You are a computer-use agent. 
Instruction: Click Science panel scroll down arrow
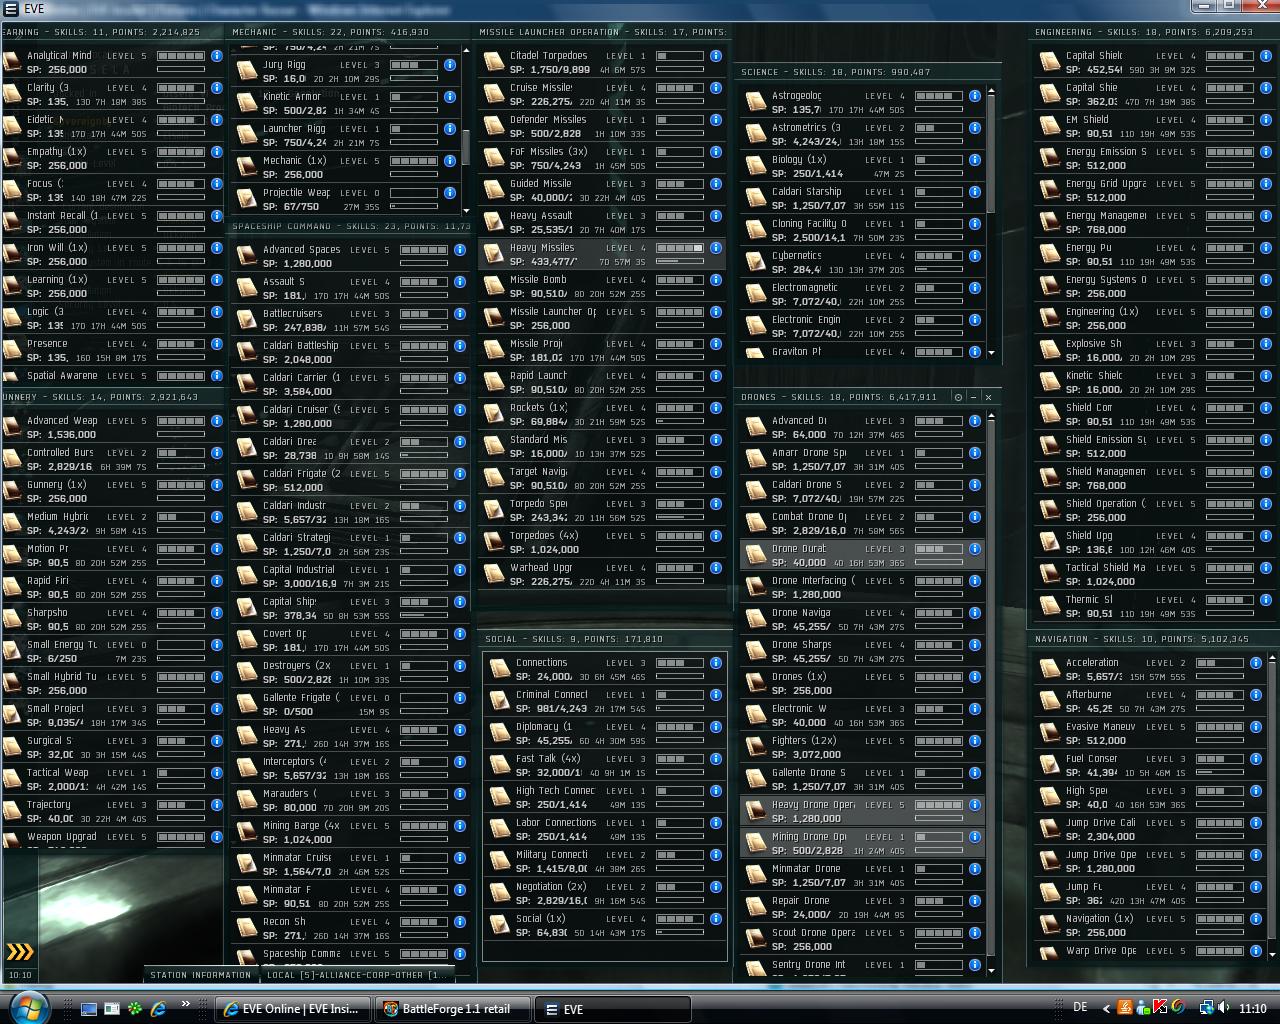(991, 353)
